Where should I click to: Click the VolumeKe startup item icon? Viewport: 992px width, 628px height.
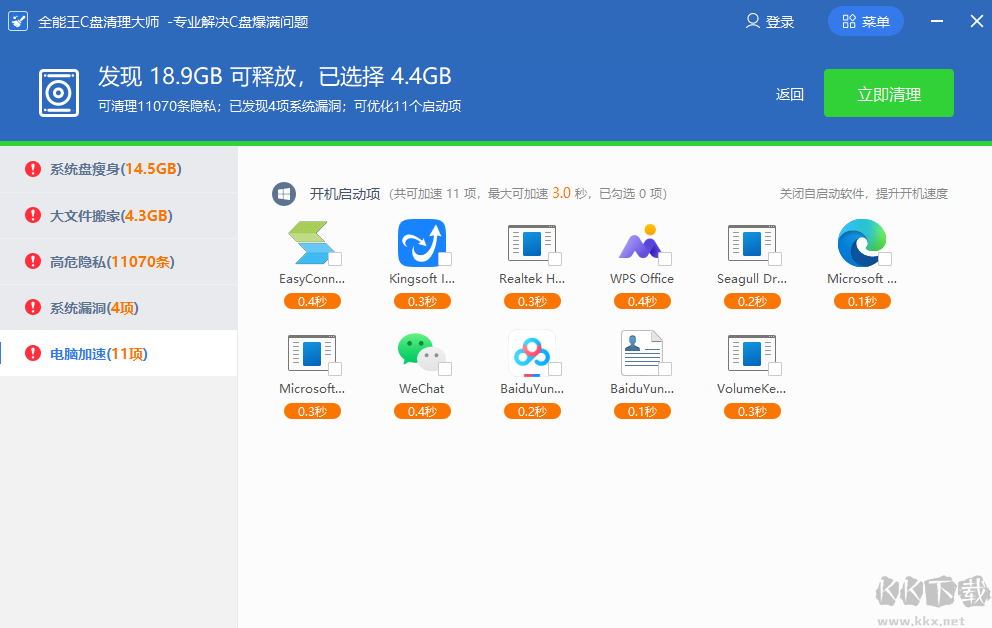751,352
